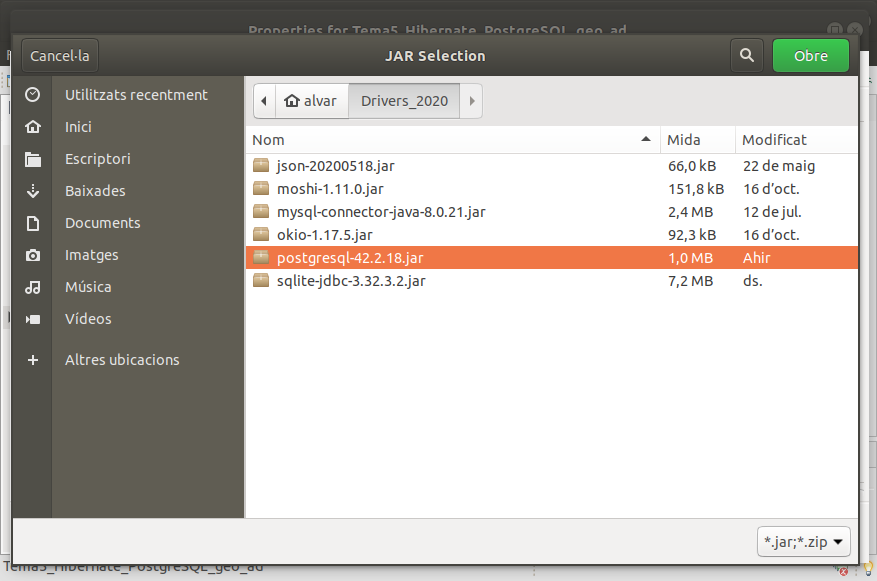Image resolution: width=877 pixels, height=581 pixels.
Task: Click the Drivers_2020 path button
Action: coord(404,101)
